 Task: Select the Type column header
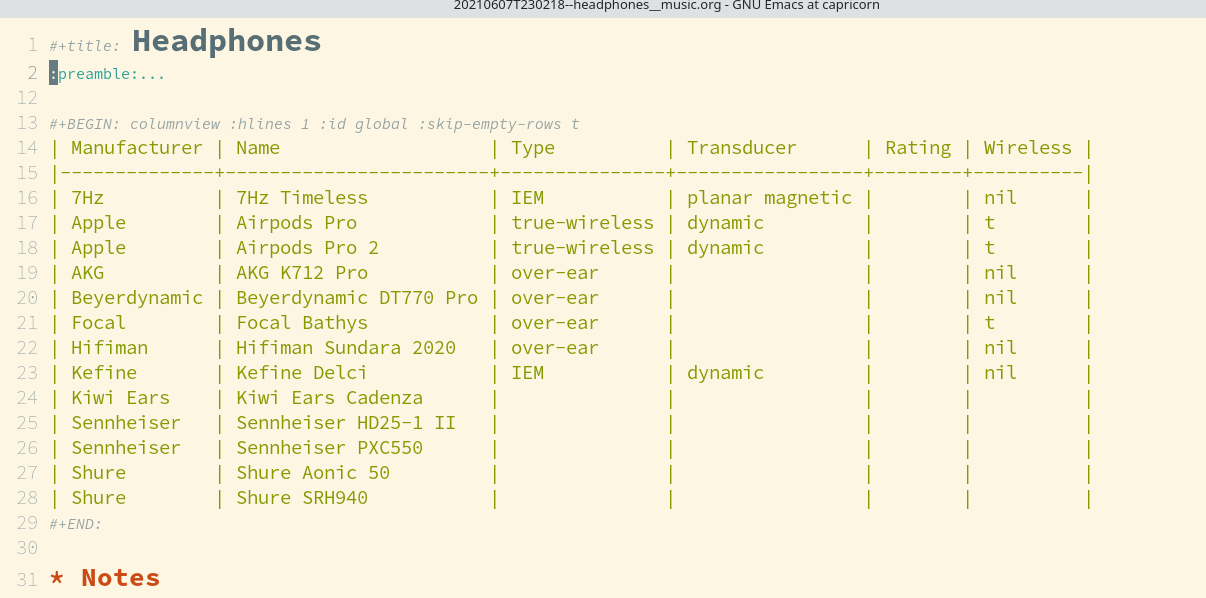(533, 148)
